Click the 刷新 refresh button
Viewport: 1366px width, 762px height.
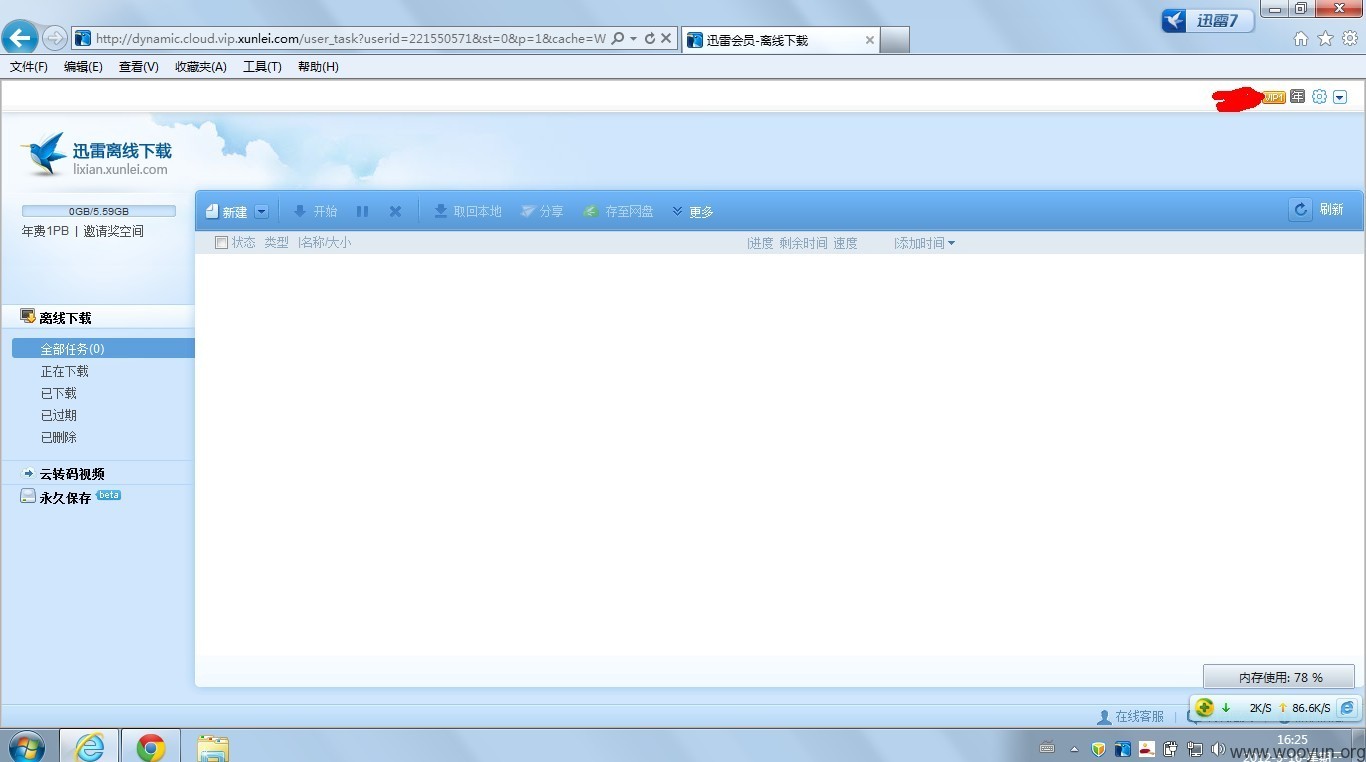click(1318, 210)
